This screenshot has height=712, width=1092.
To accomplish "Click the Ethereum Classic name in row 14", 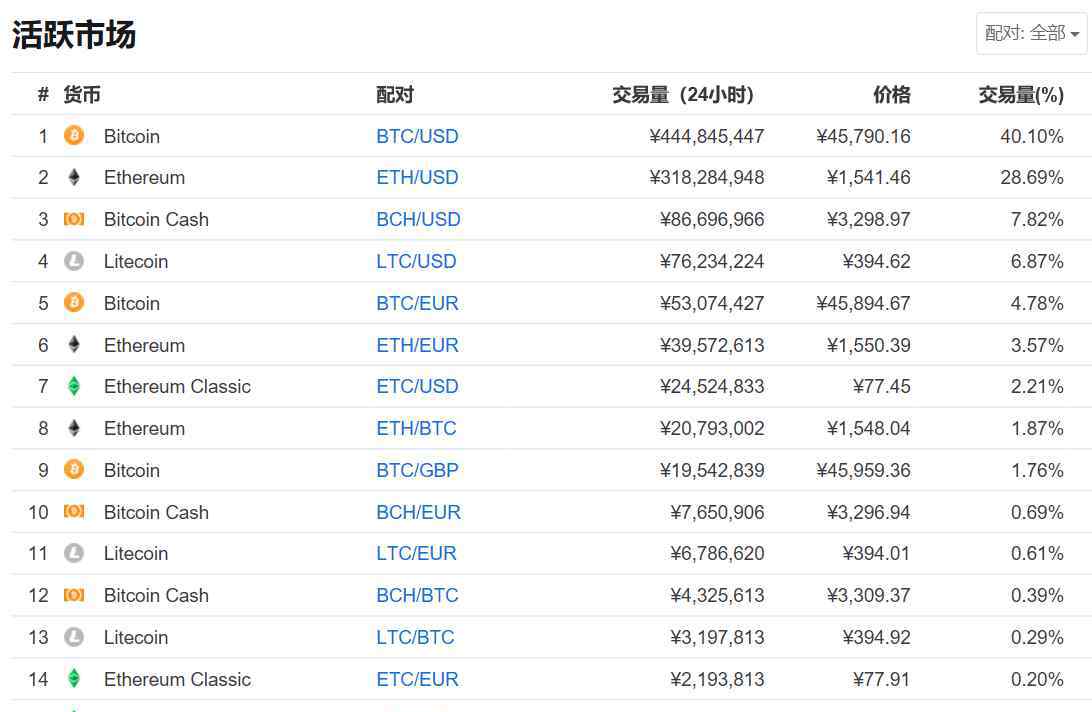I will coord(177,679).
